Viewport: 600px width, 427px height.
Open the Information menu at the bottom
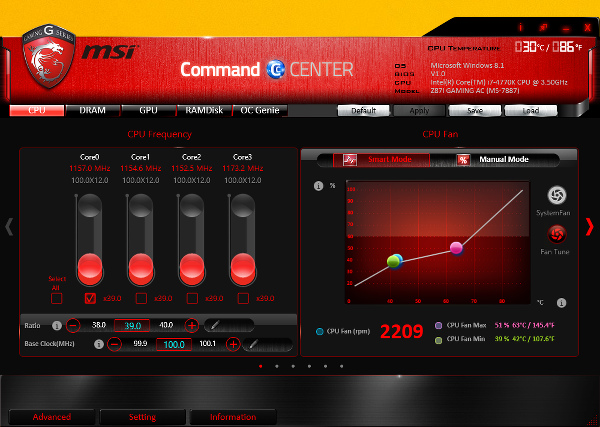coord(233,417)
